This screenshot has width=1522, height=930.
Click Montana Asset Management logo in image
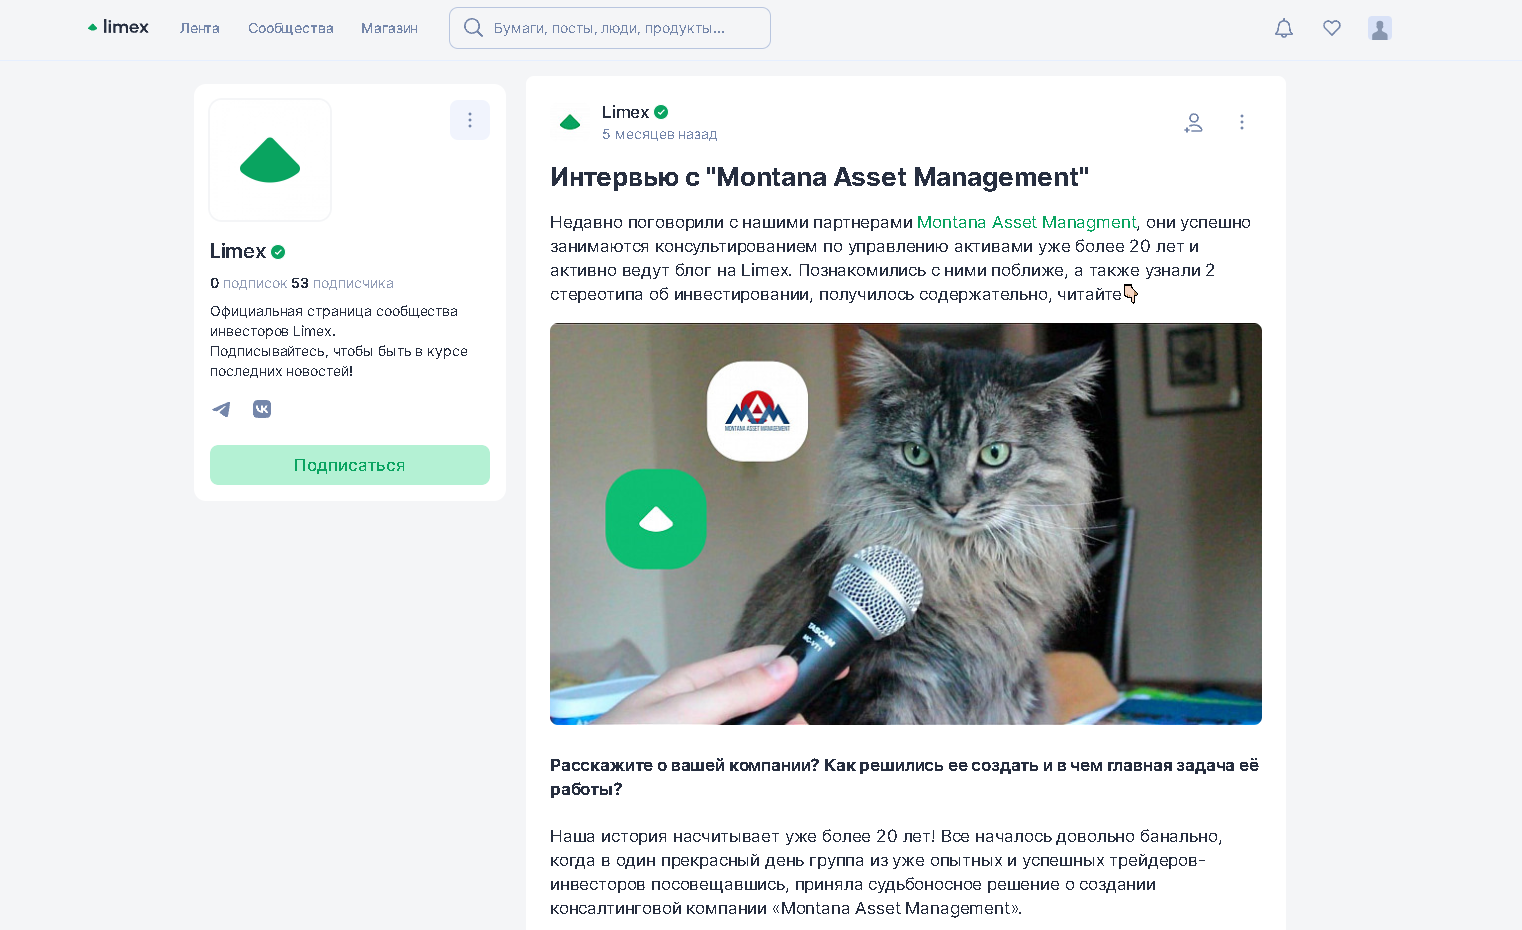757,411
